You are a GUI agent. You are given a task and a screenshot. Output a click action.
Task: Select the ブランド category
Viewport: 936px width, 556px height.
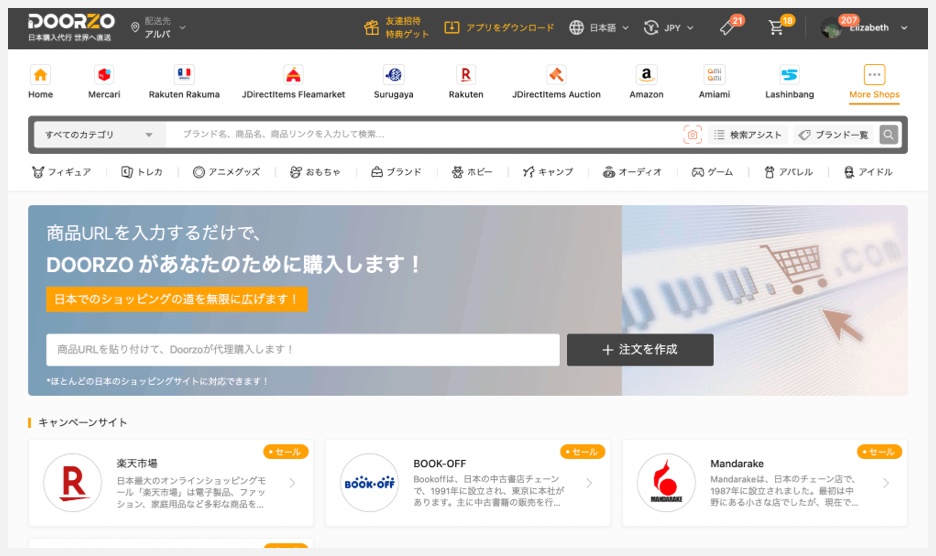tap(396, 172)
